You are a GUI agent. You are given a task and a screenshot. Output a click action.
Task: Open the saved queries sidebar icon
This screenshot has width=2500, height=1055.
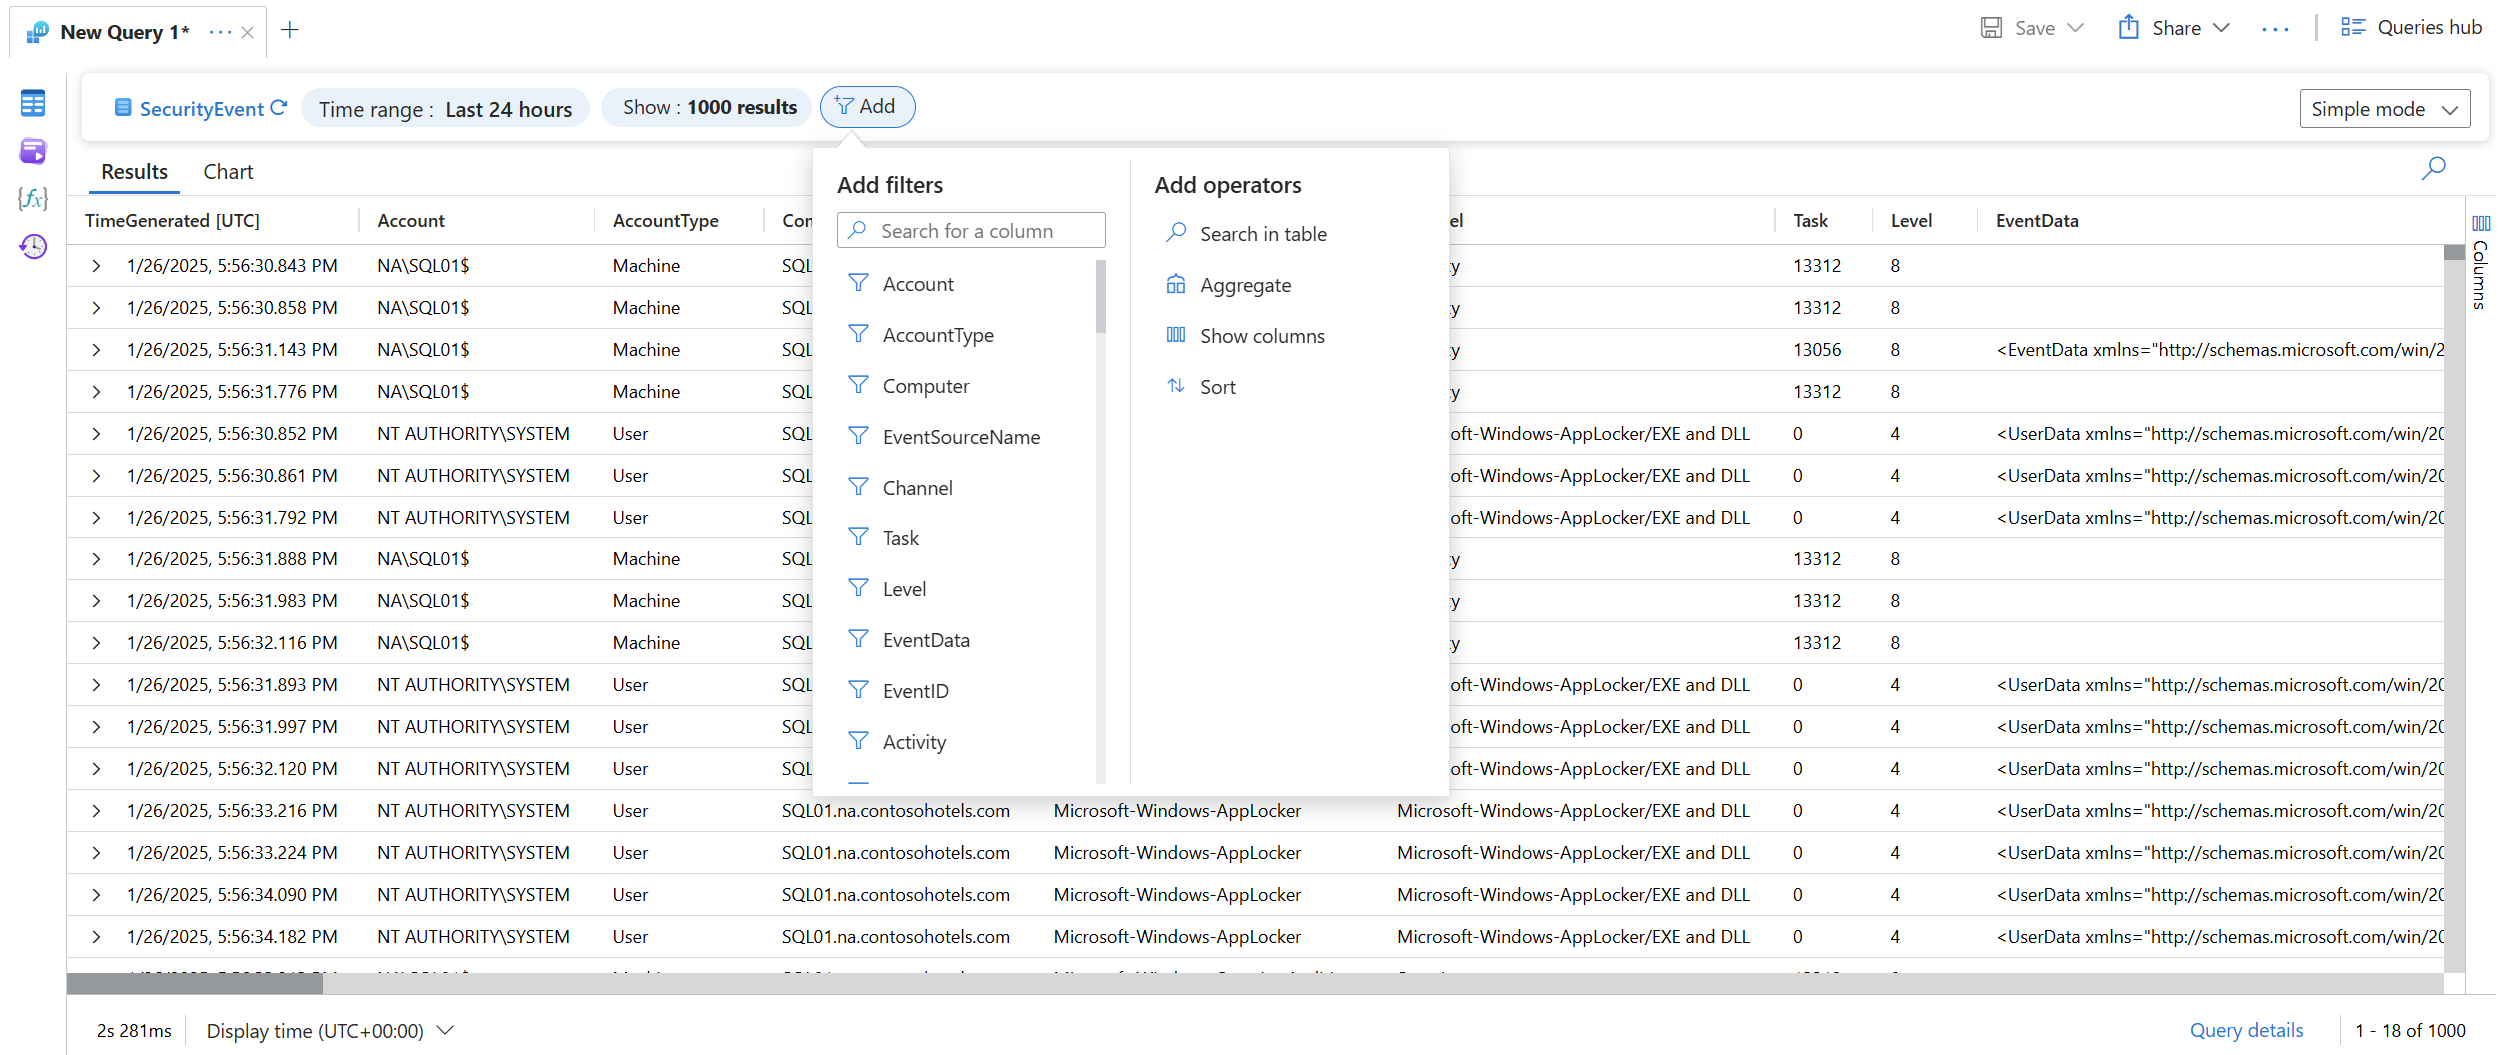[x=33, y=151]
